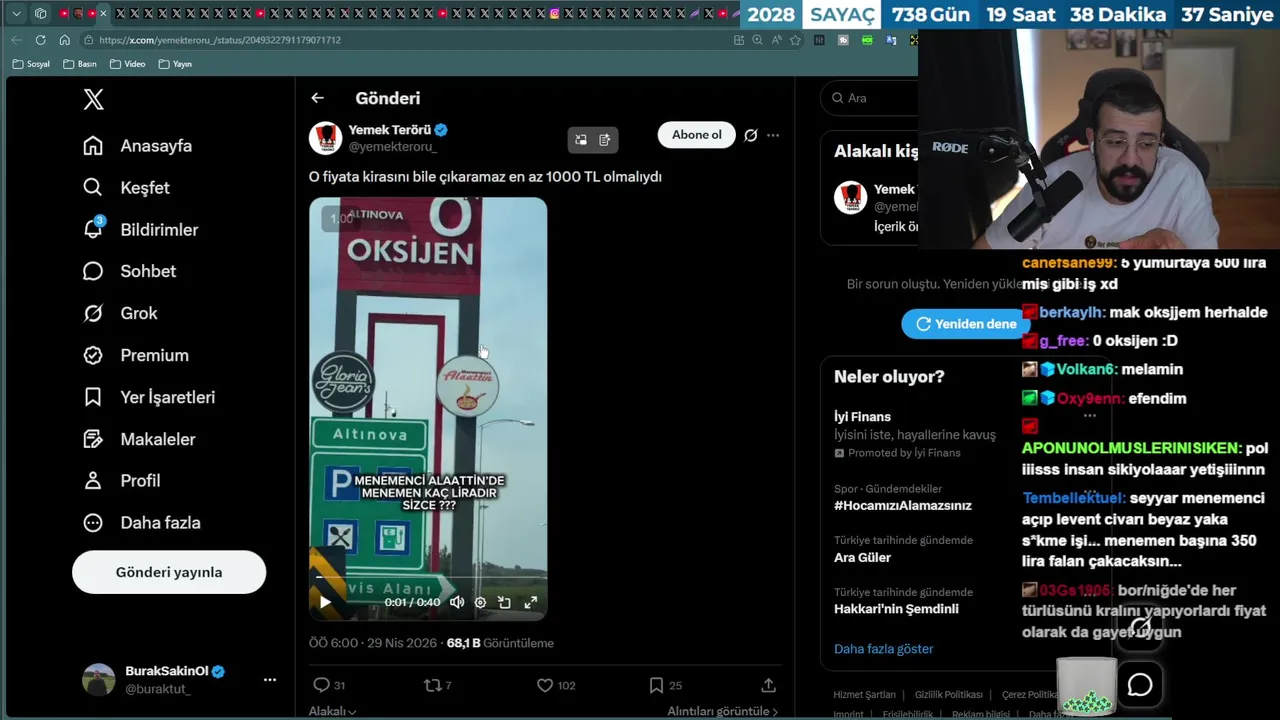Open Sohbet chat page

click(129, 272)
